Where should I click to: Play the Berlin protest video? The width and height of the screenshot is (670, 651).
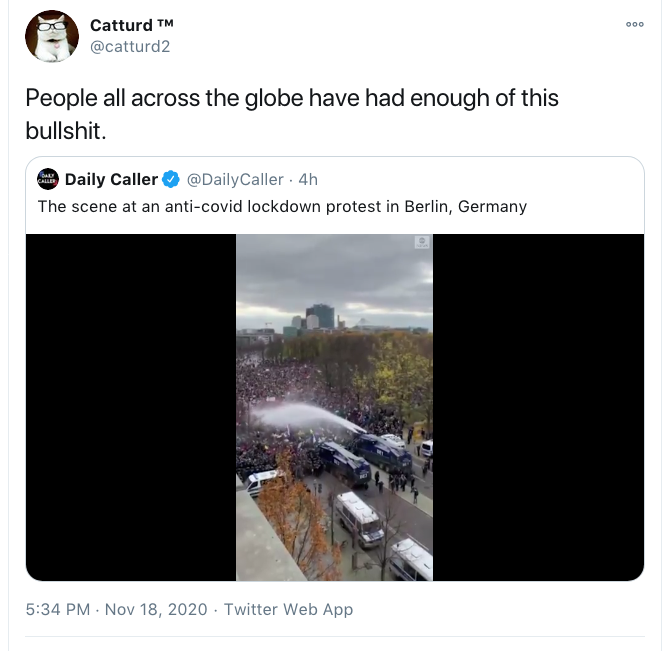tap(334, 407)
